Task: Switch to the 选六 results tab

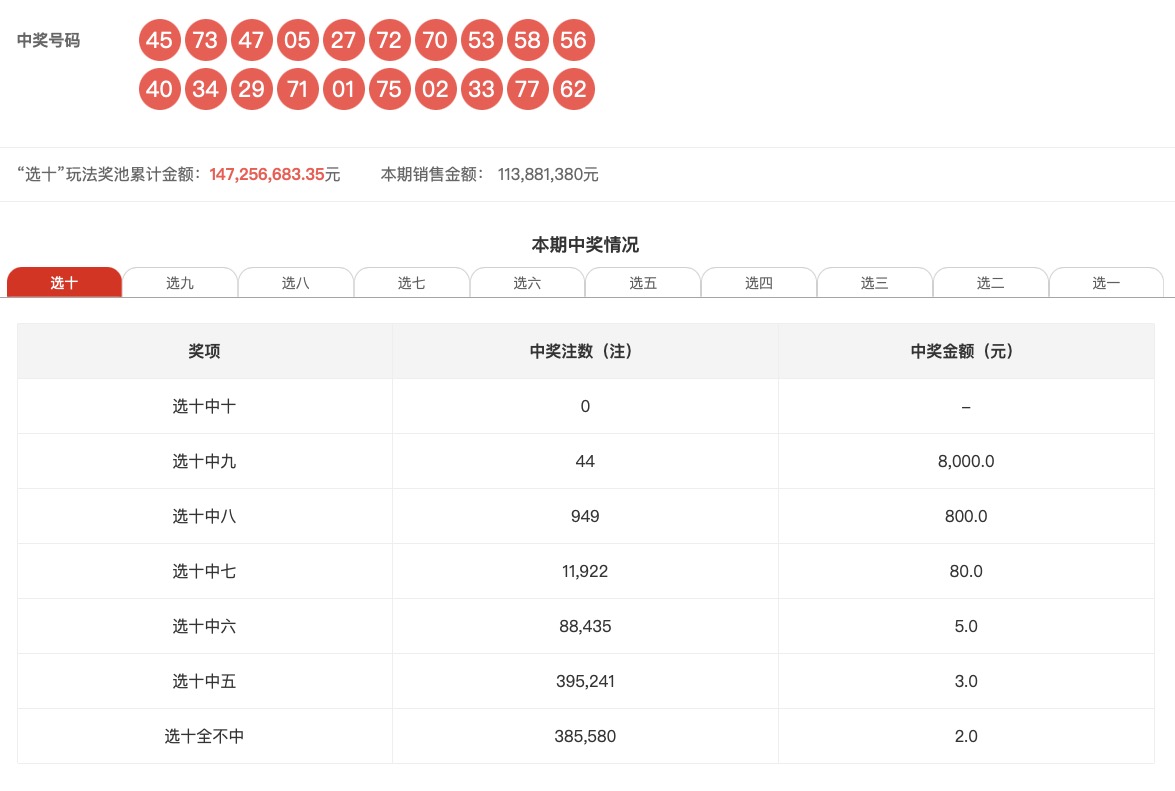Action: click(527, 283)
